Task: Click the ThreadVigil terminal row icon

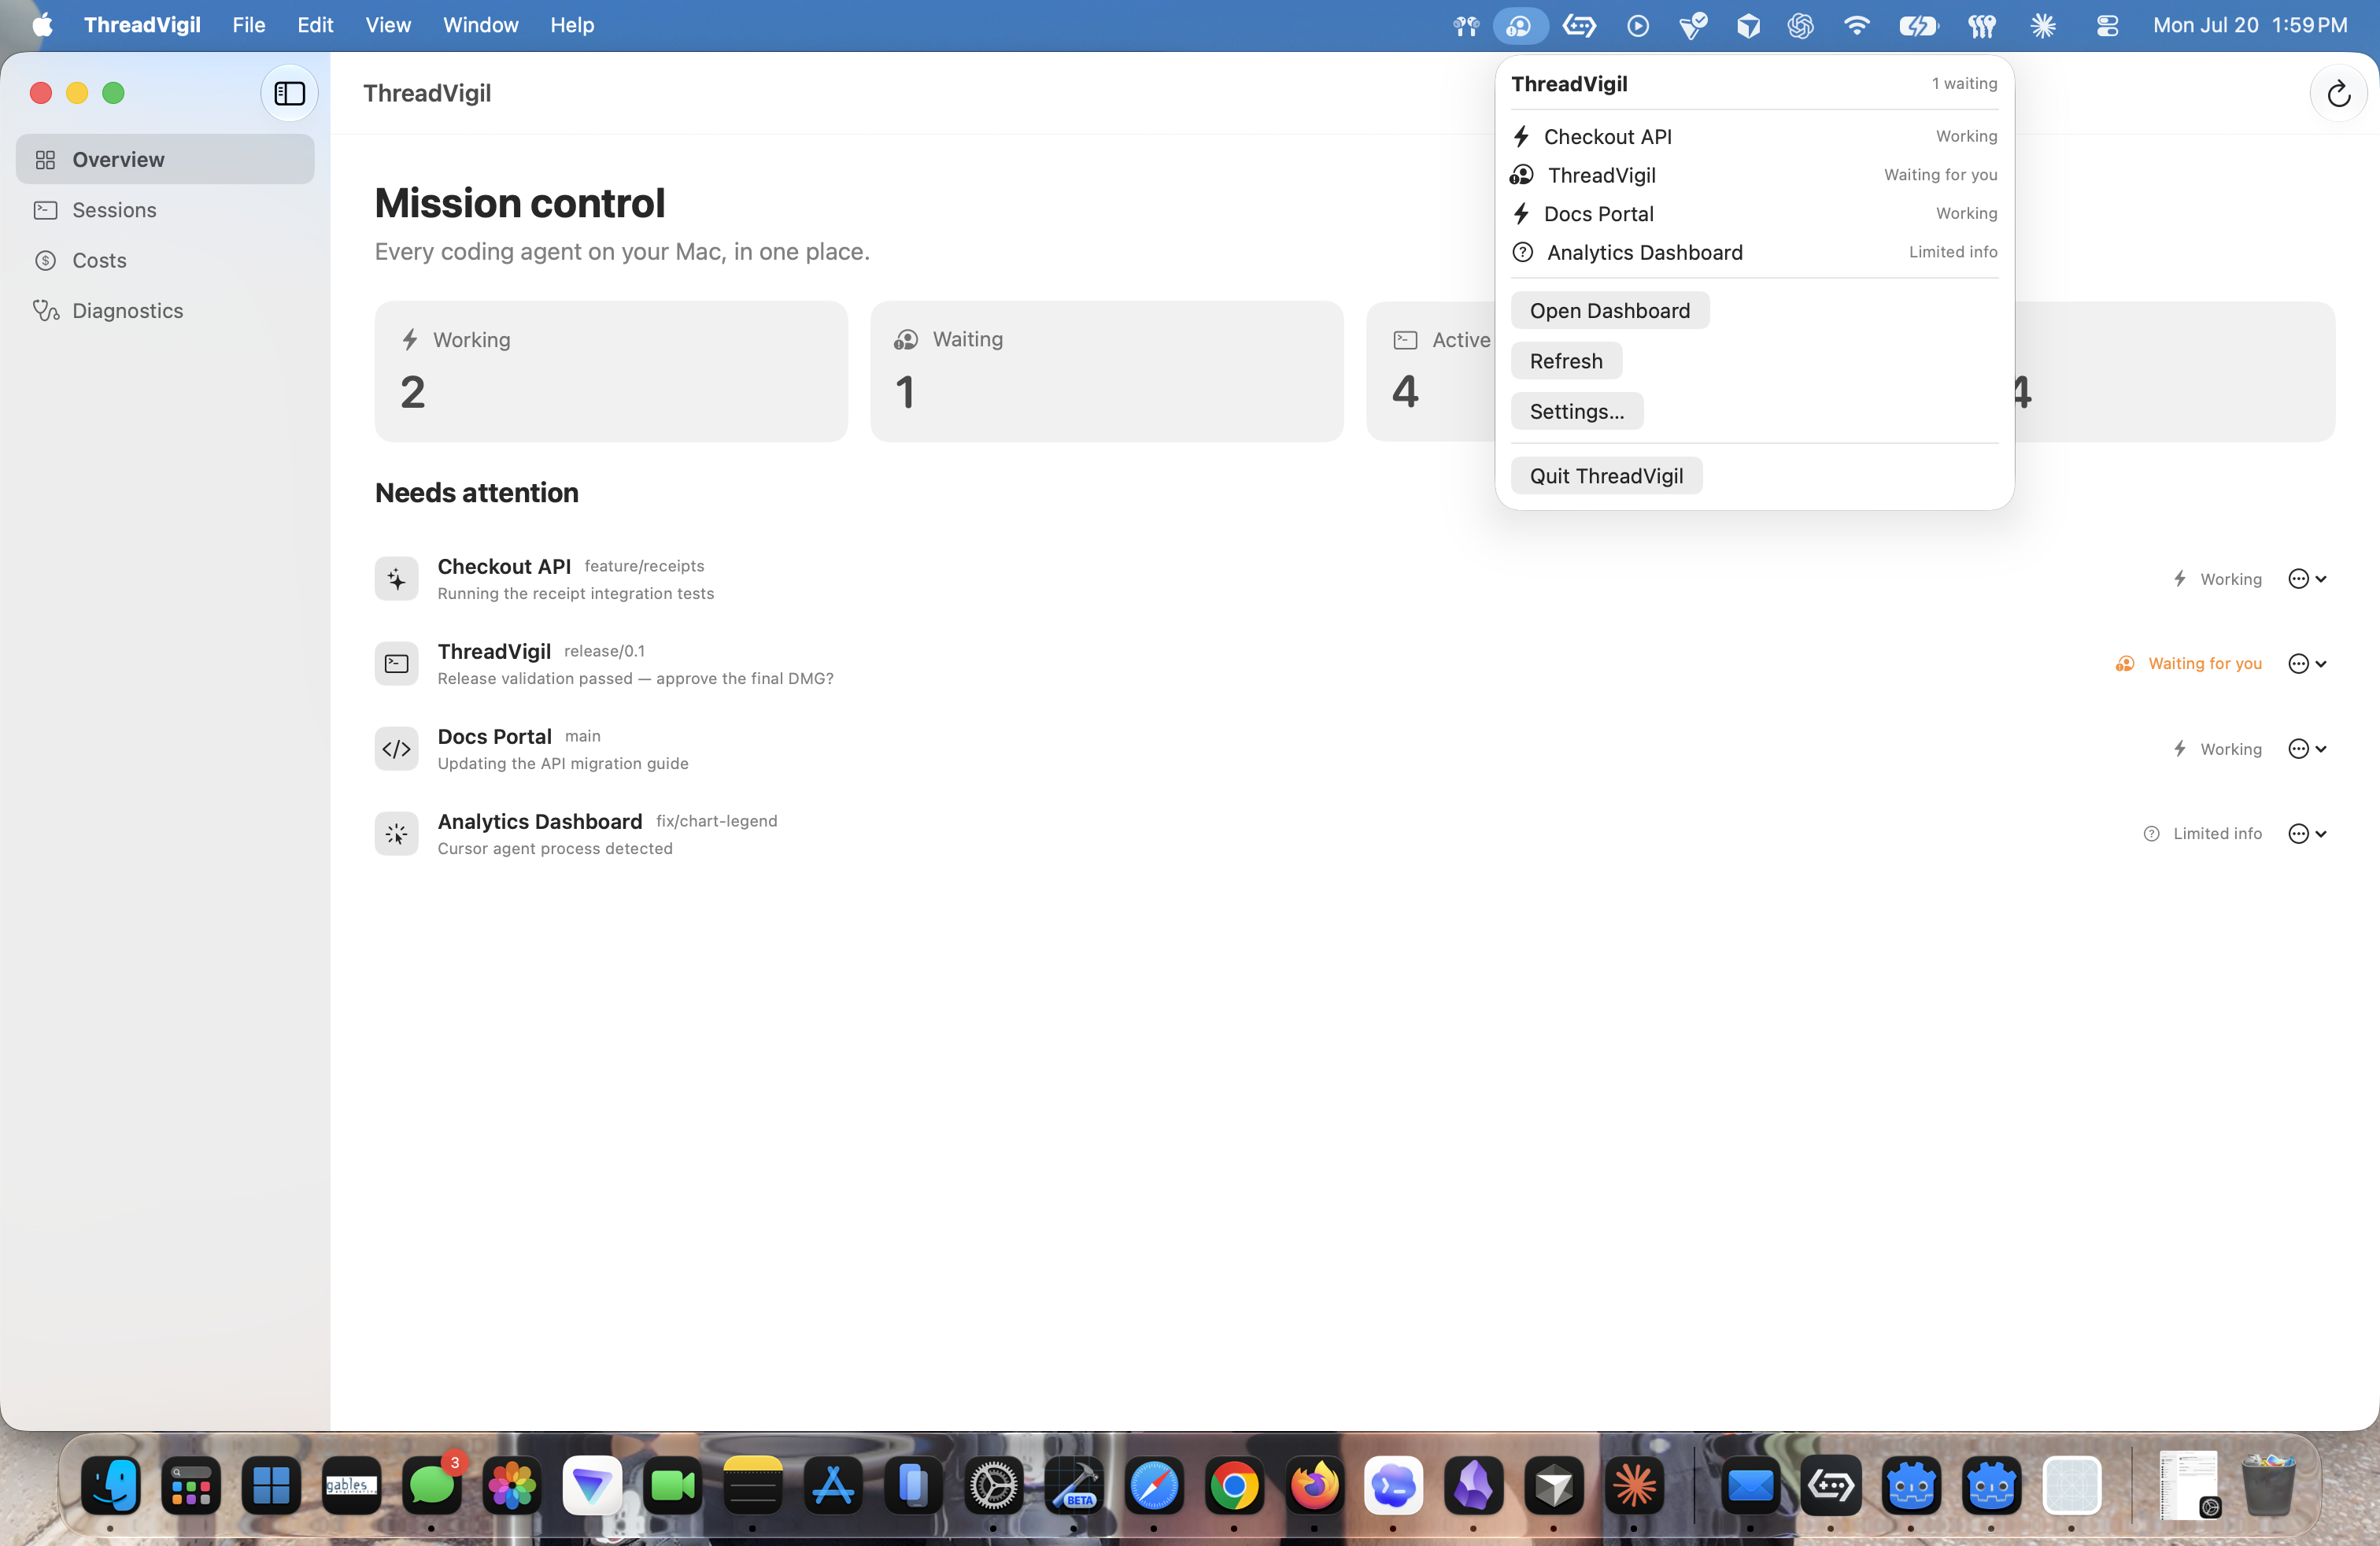Action: (x=396, y=664)
